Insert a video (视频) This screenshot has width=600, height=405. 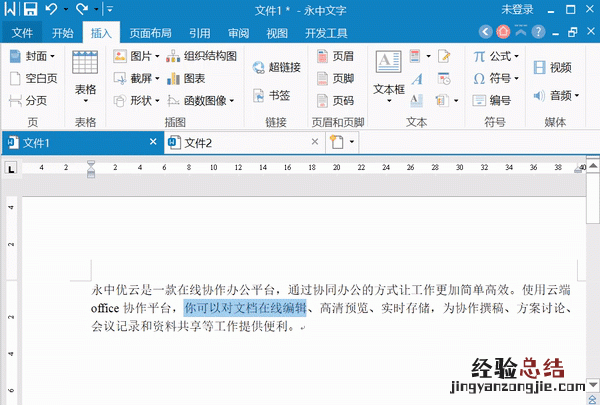(x=551, y=67)
